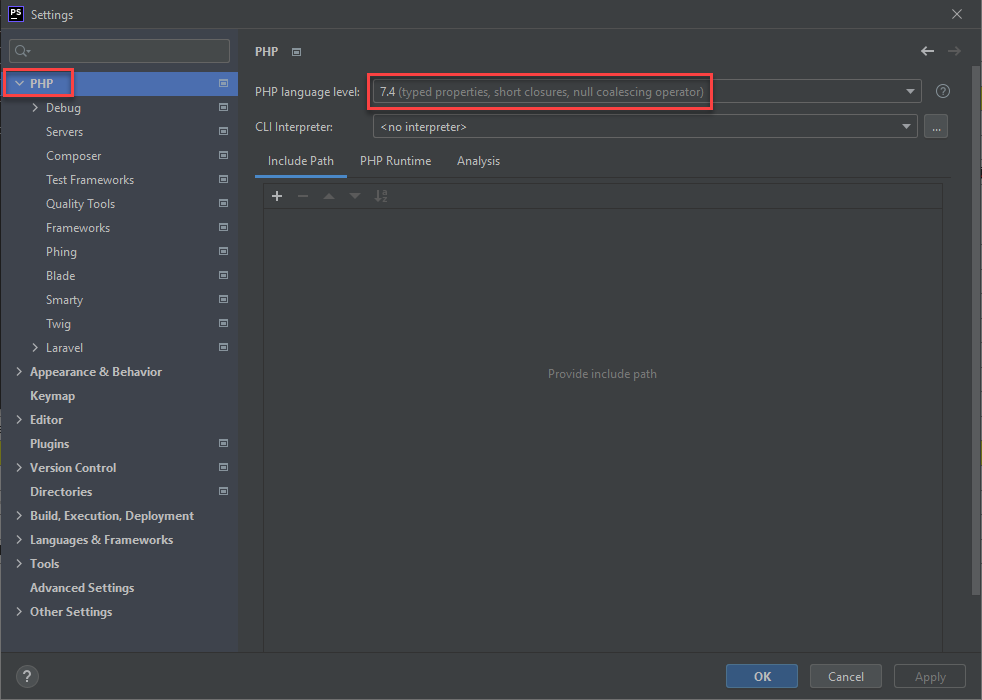Expand the Laravel settings node

36,348
